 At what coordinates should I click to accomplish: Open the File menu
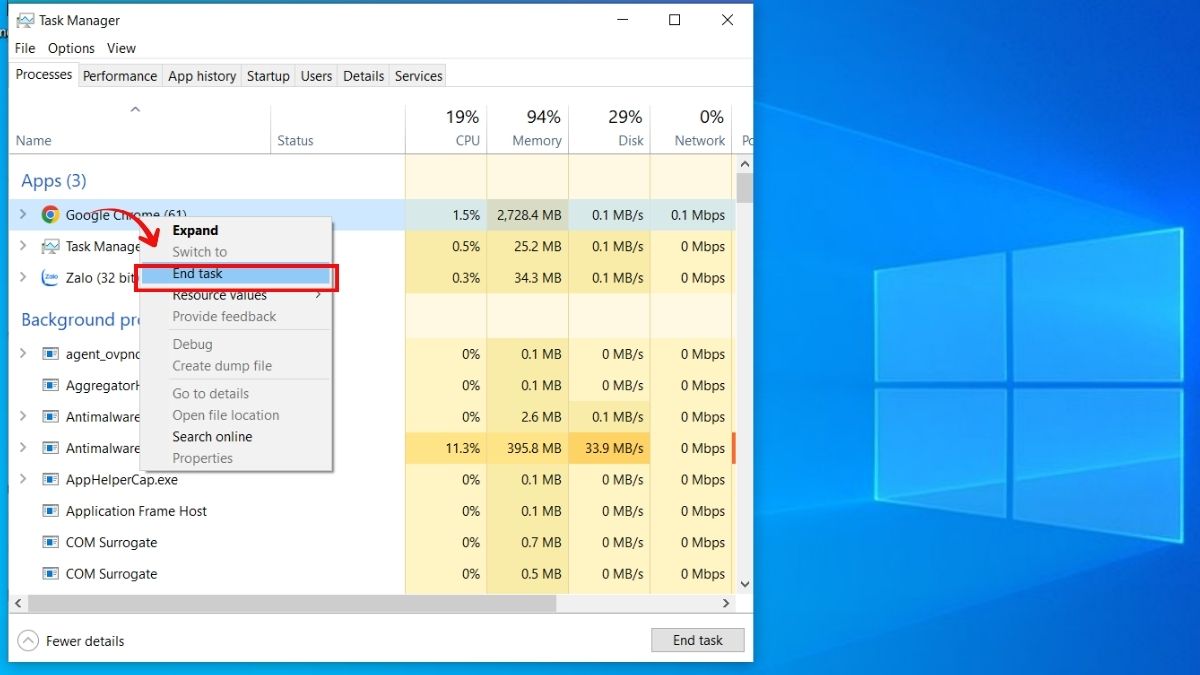[x=25, y=48]
